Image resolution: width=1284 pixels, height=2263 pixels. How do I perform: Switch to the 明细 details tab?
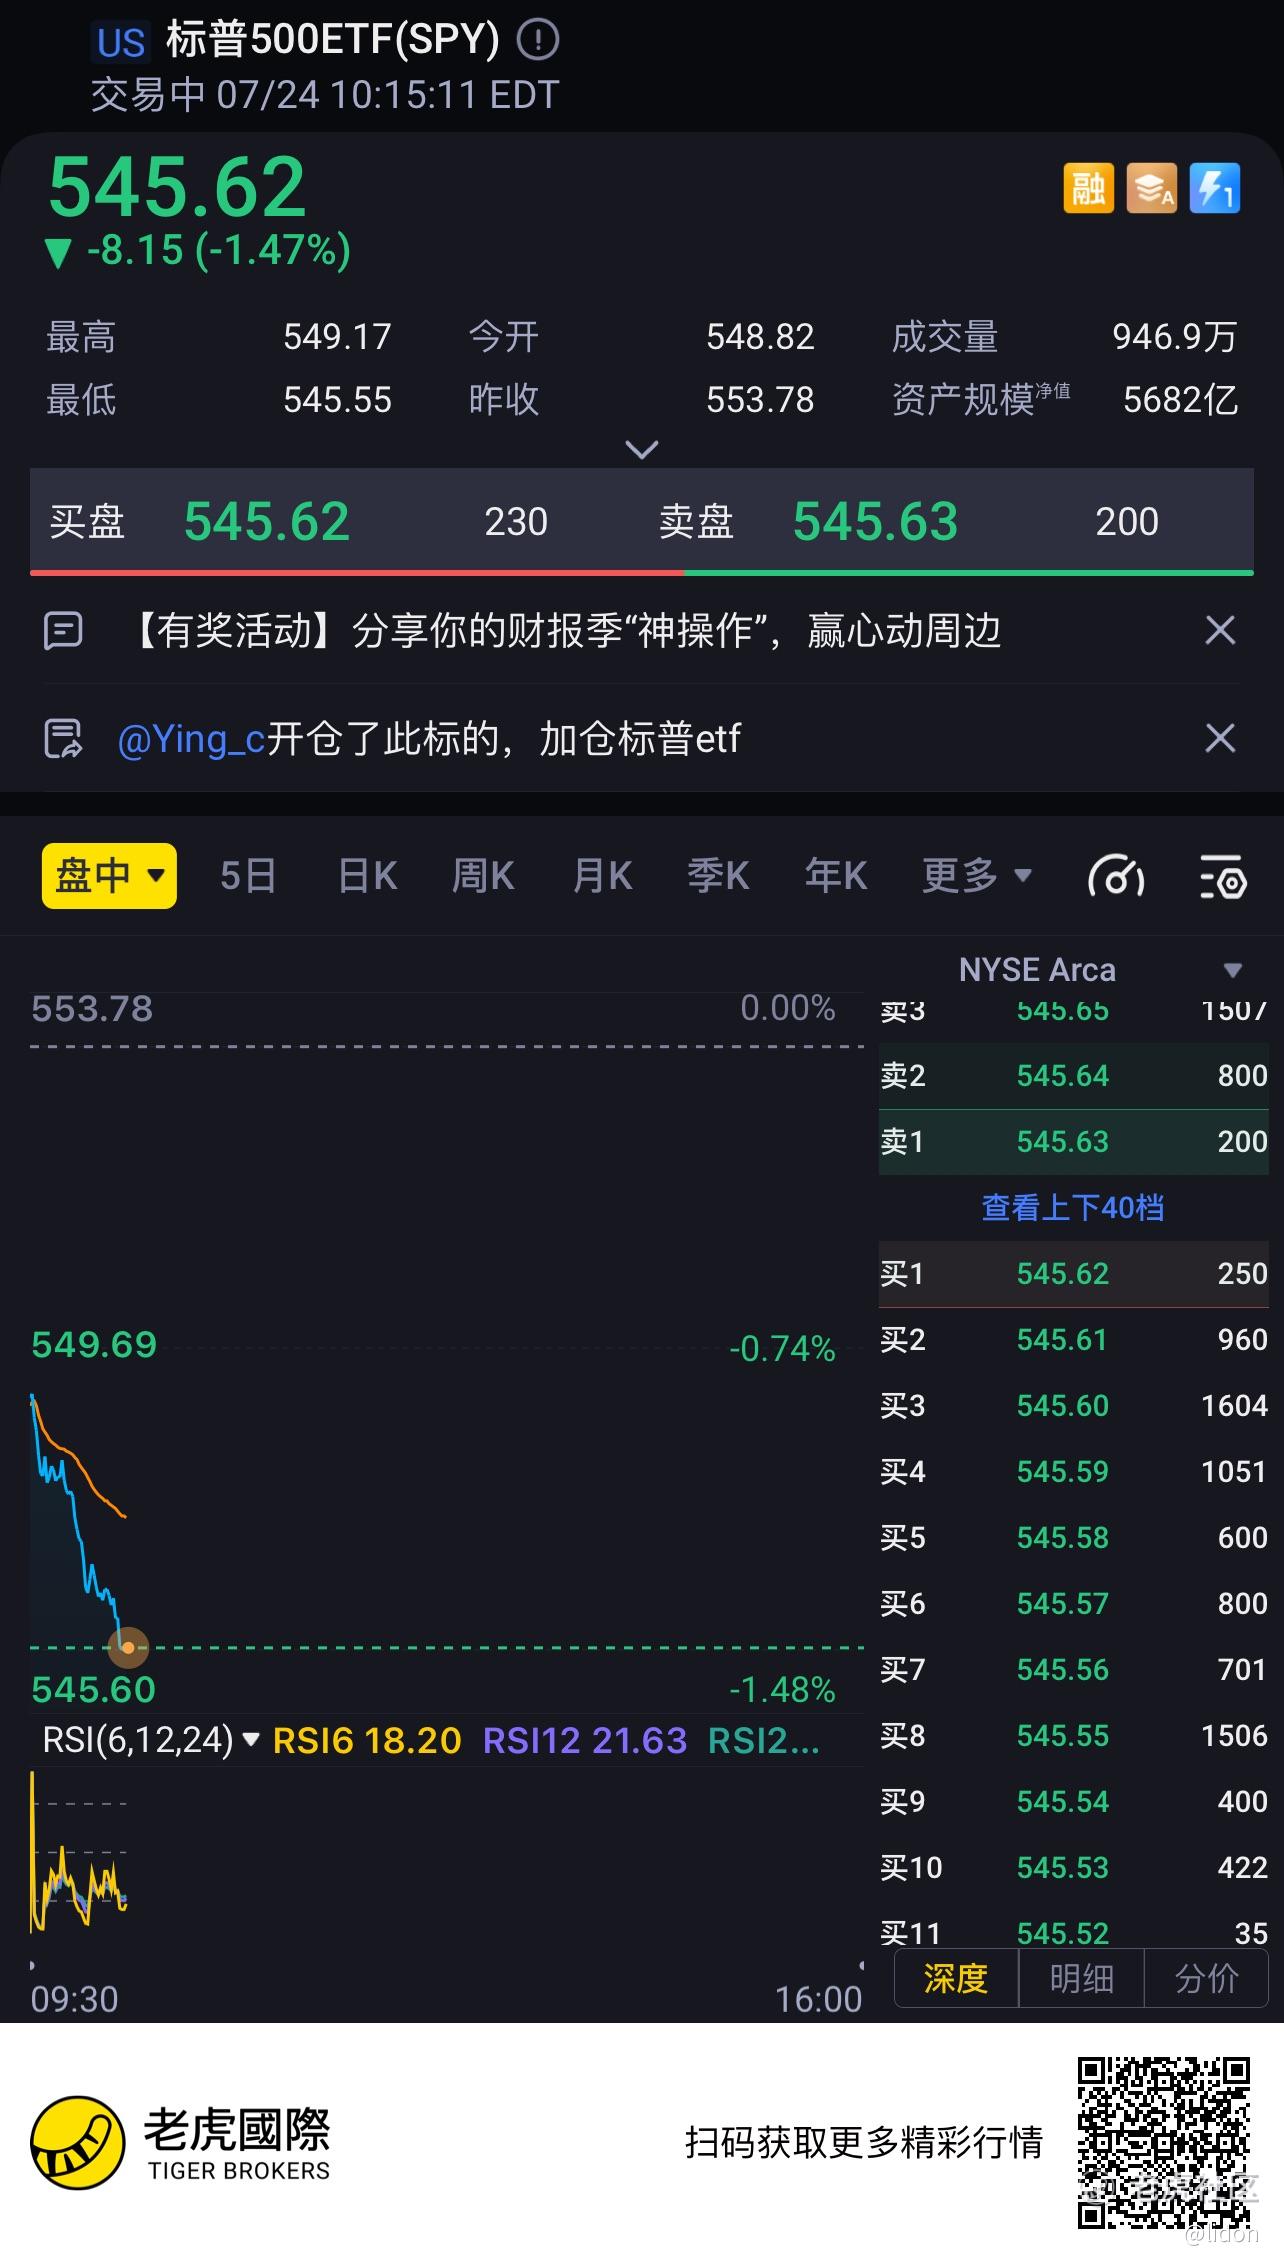click(1081, 1979)
